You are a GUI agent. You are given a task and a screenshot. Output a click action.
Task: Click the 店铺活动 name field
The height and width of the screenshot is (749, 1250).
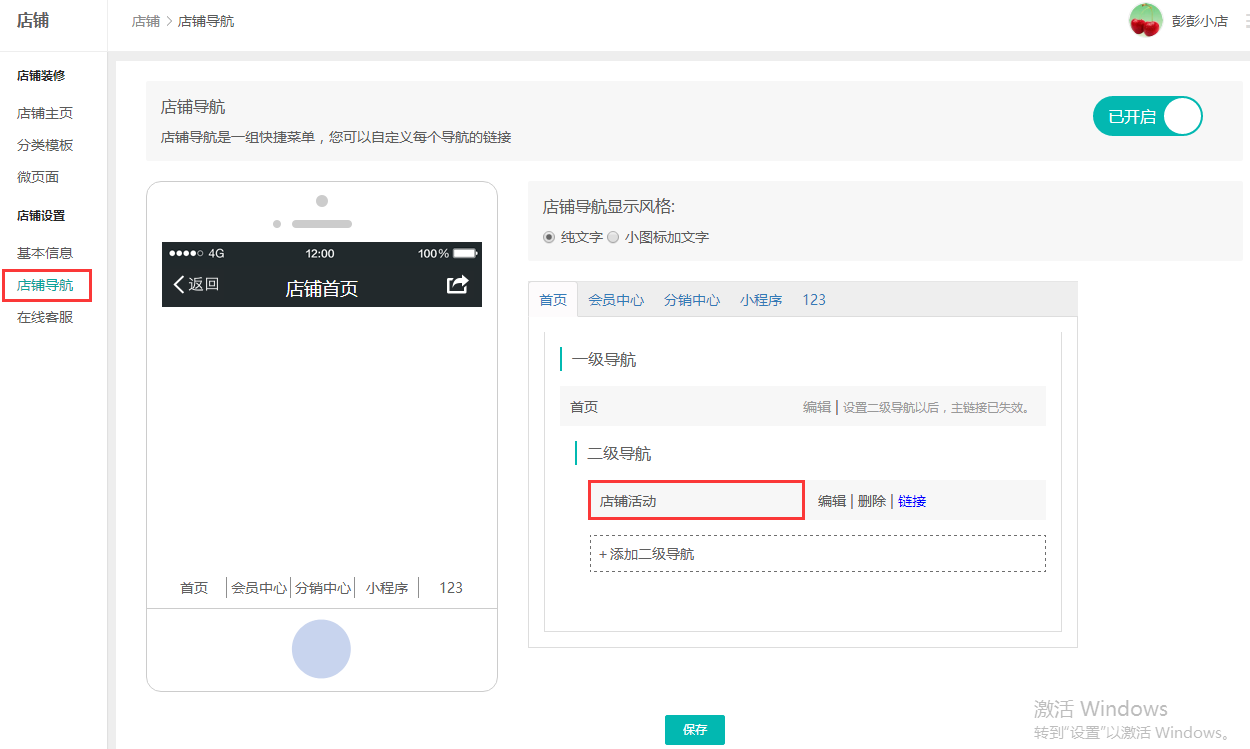coord(696,501)
